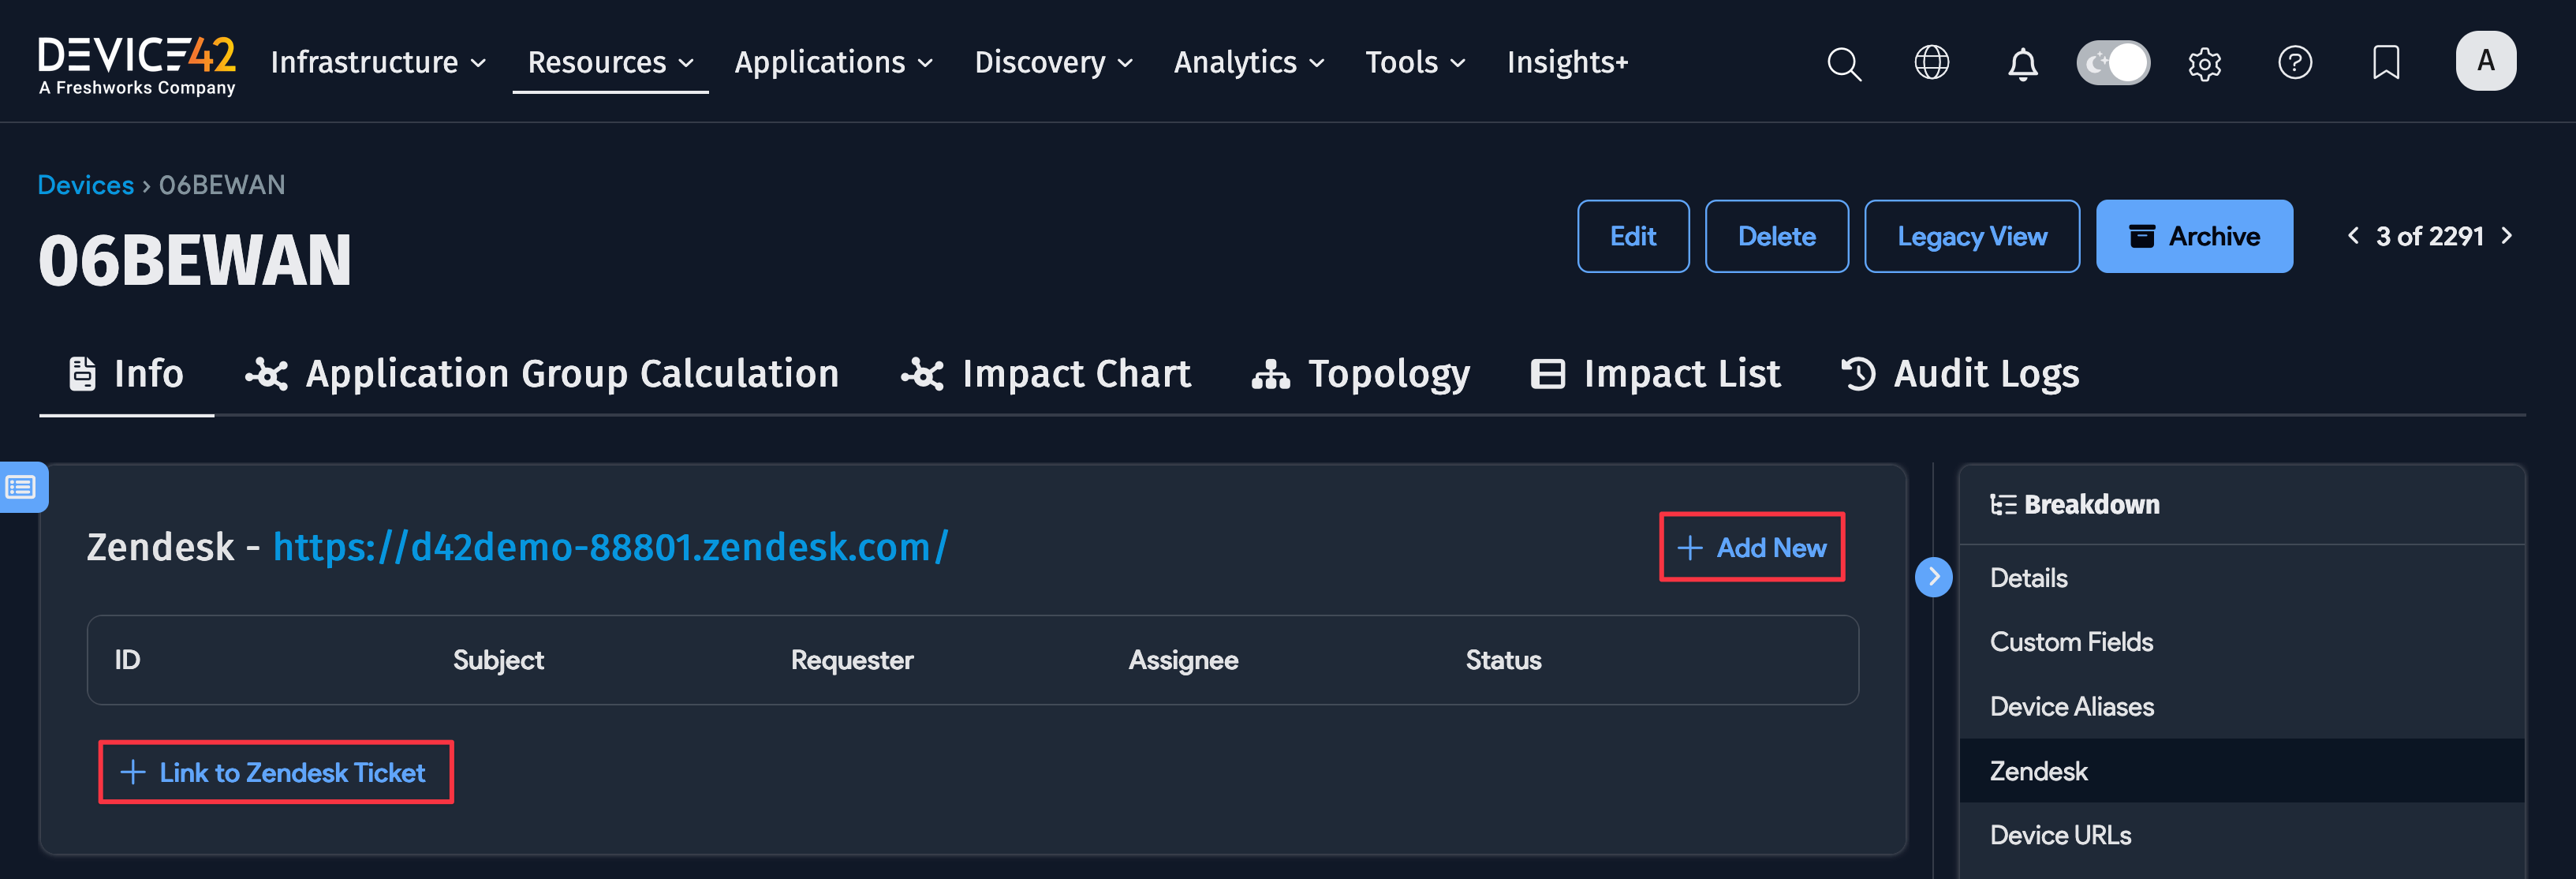
Task: Click the user avatar A
Action: pyautogui.click(x=2485, y=61)
